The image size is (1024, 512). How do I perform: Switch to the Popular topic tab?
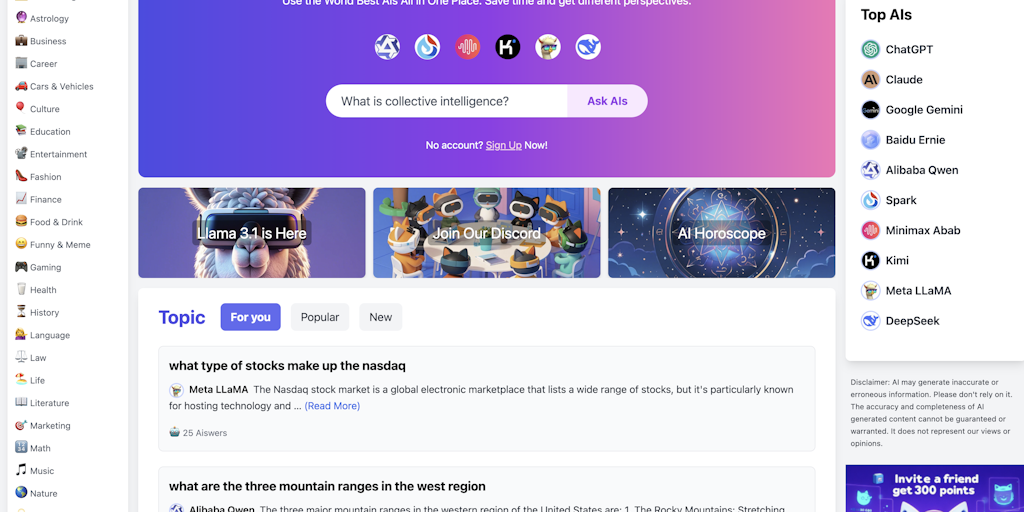point(320,317)
